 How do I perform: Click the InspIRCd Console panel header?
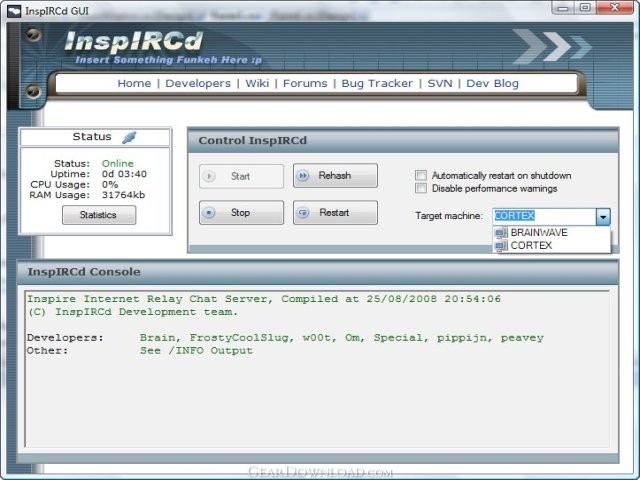click(x=318, y=272)
